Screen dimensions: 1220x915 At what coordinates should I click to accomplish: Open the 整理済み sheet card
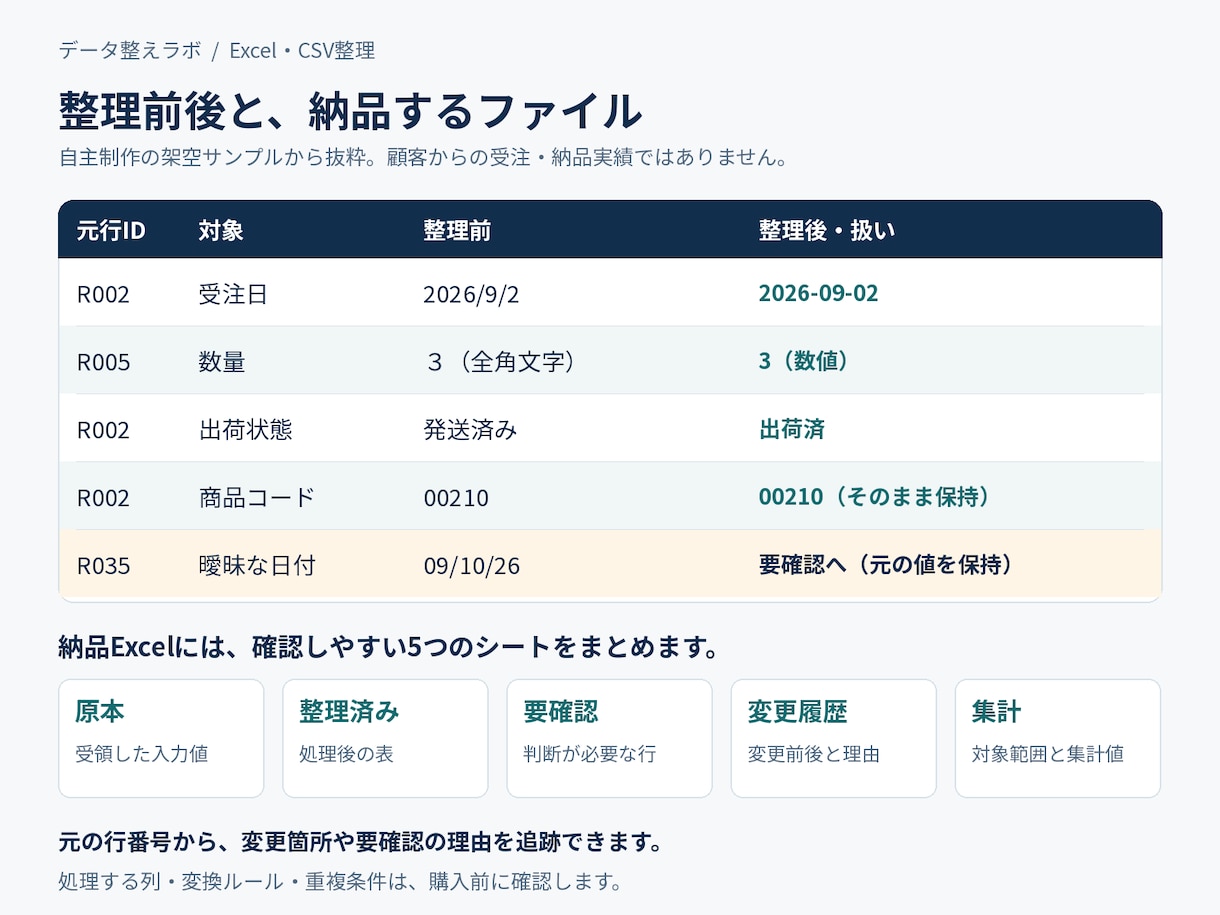[385, 738]
